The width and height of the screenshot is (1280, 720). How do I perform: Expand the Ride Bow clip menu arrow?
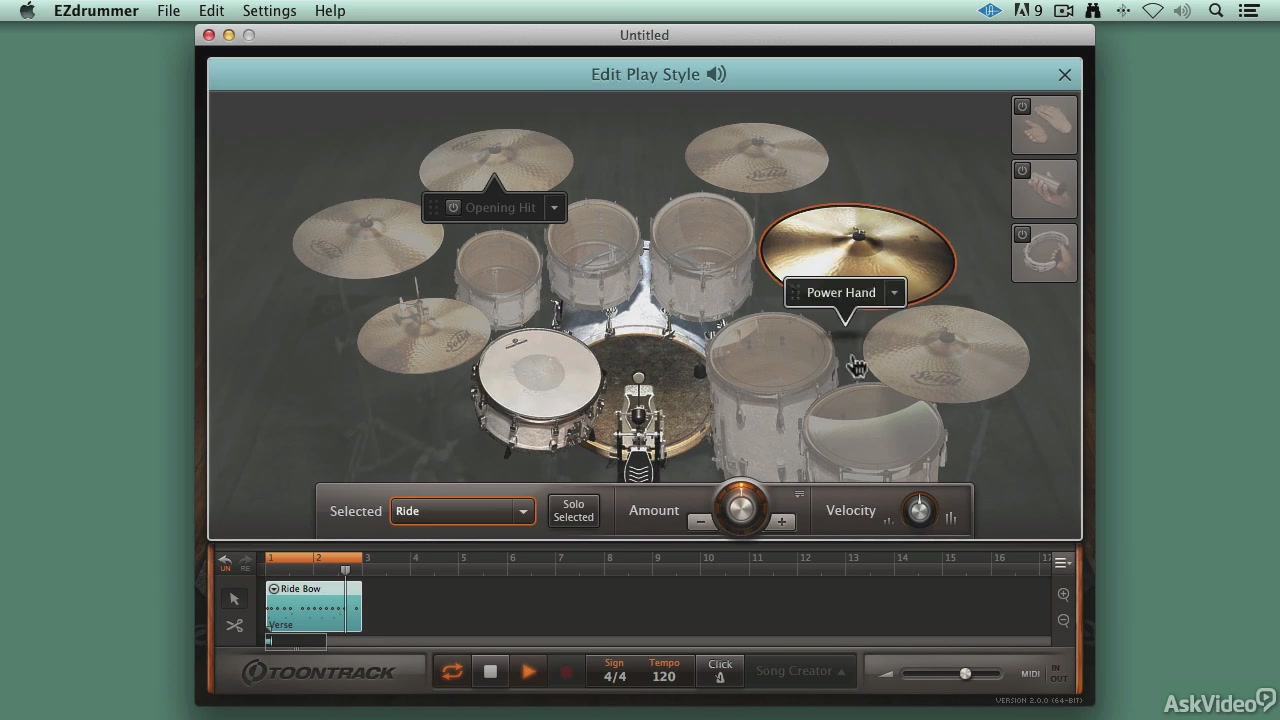point(274,589)
